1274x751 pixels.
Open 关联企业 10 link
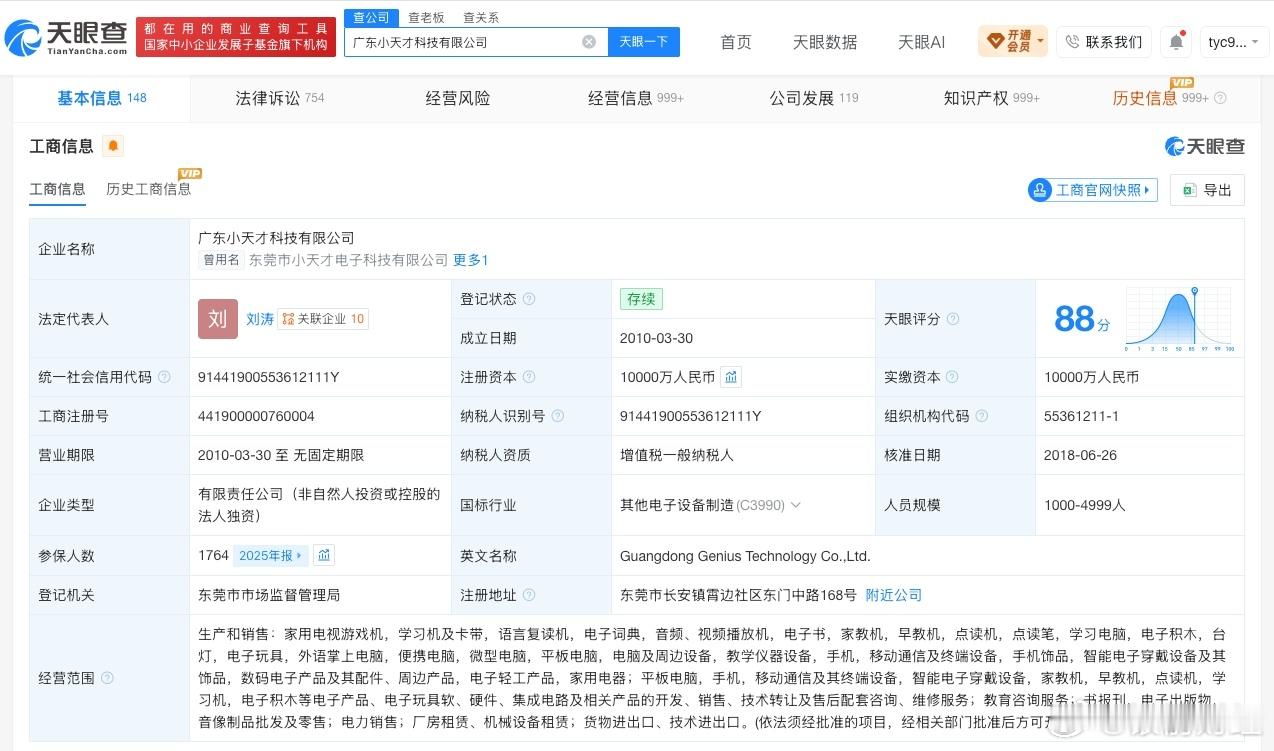tap(323, 319)
